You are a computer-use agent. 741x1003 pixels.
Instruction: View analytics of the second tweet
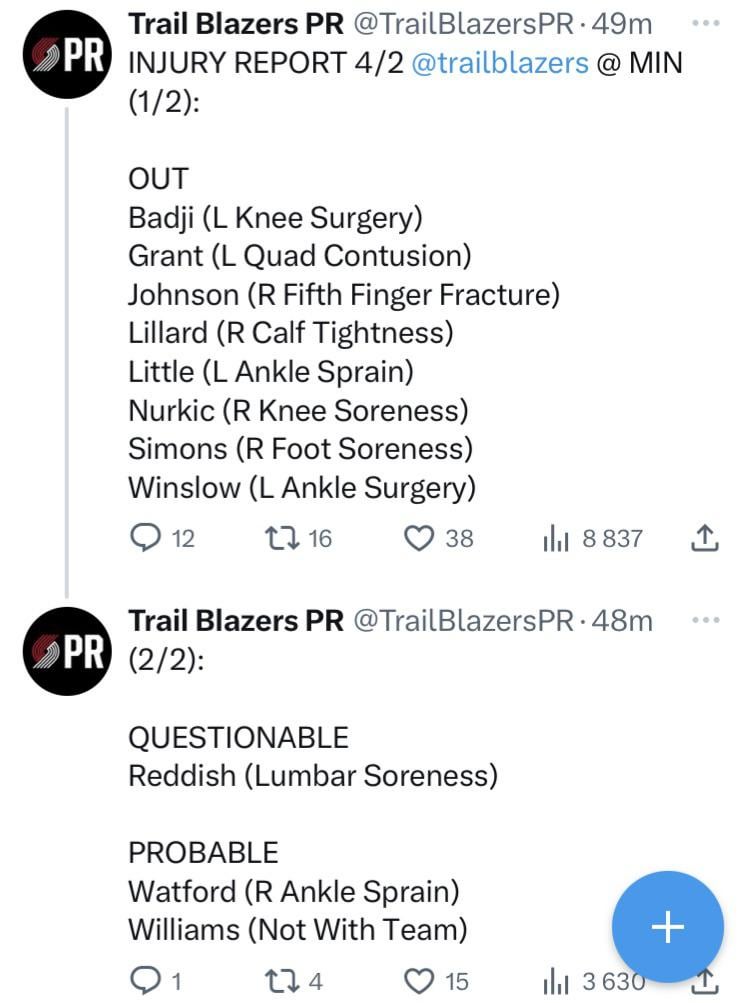click(555, 981)
